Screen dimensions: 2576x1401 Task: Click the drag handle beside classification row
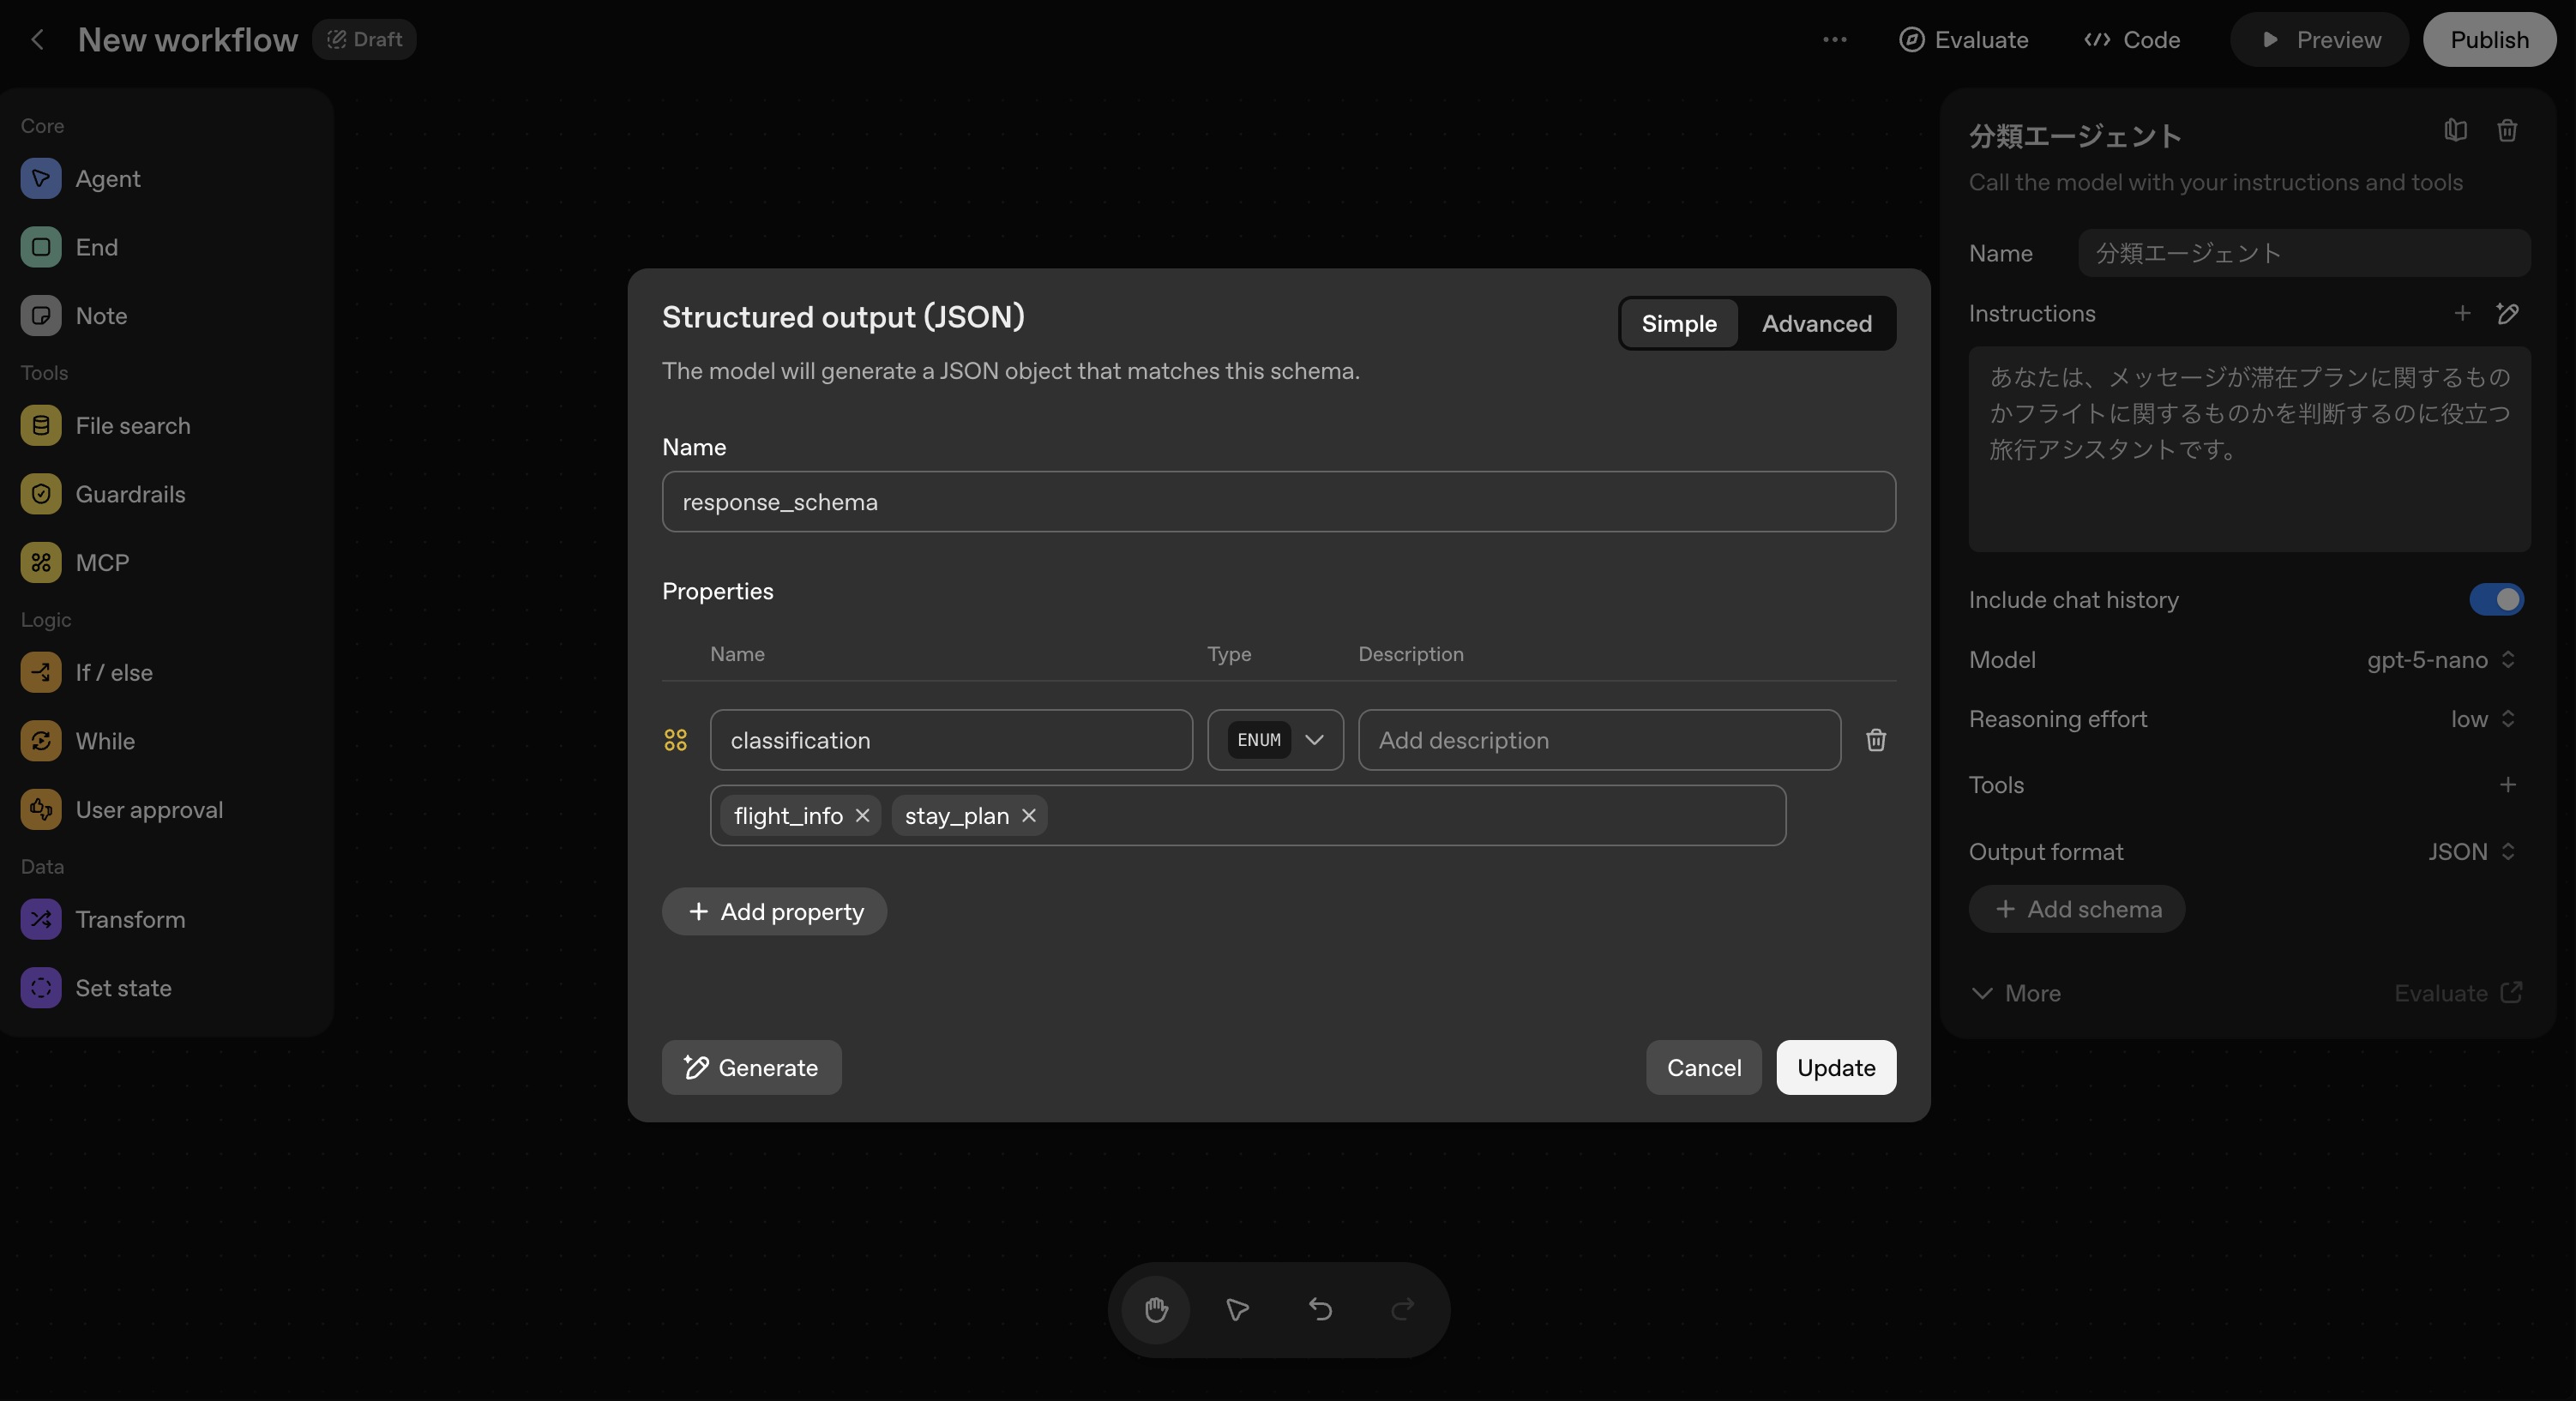pos(676,740)
